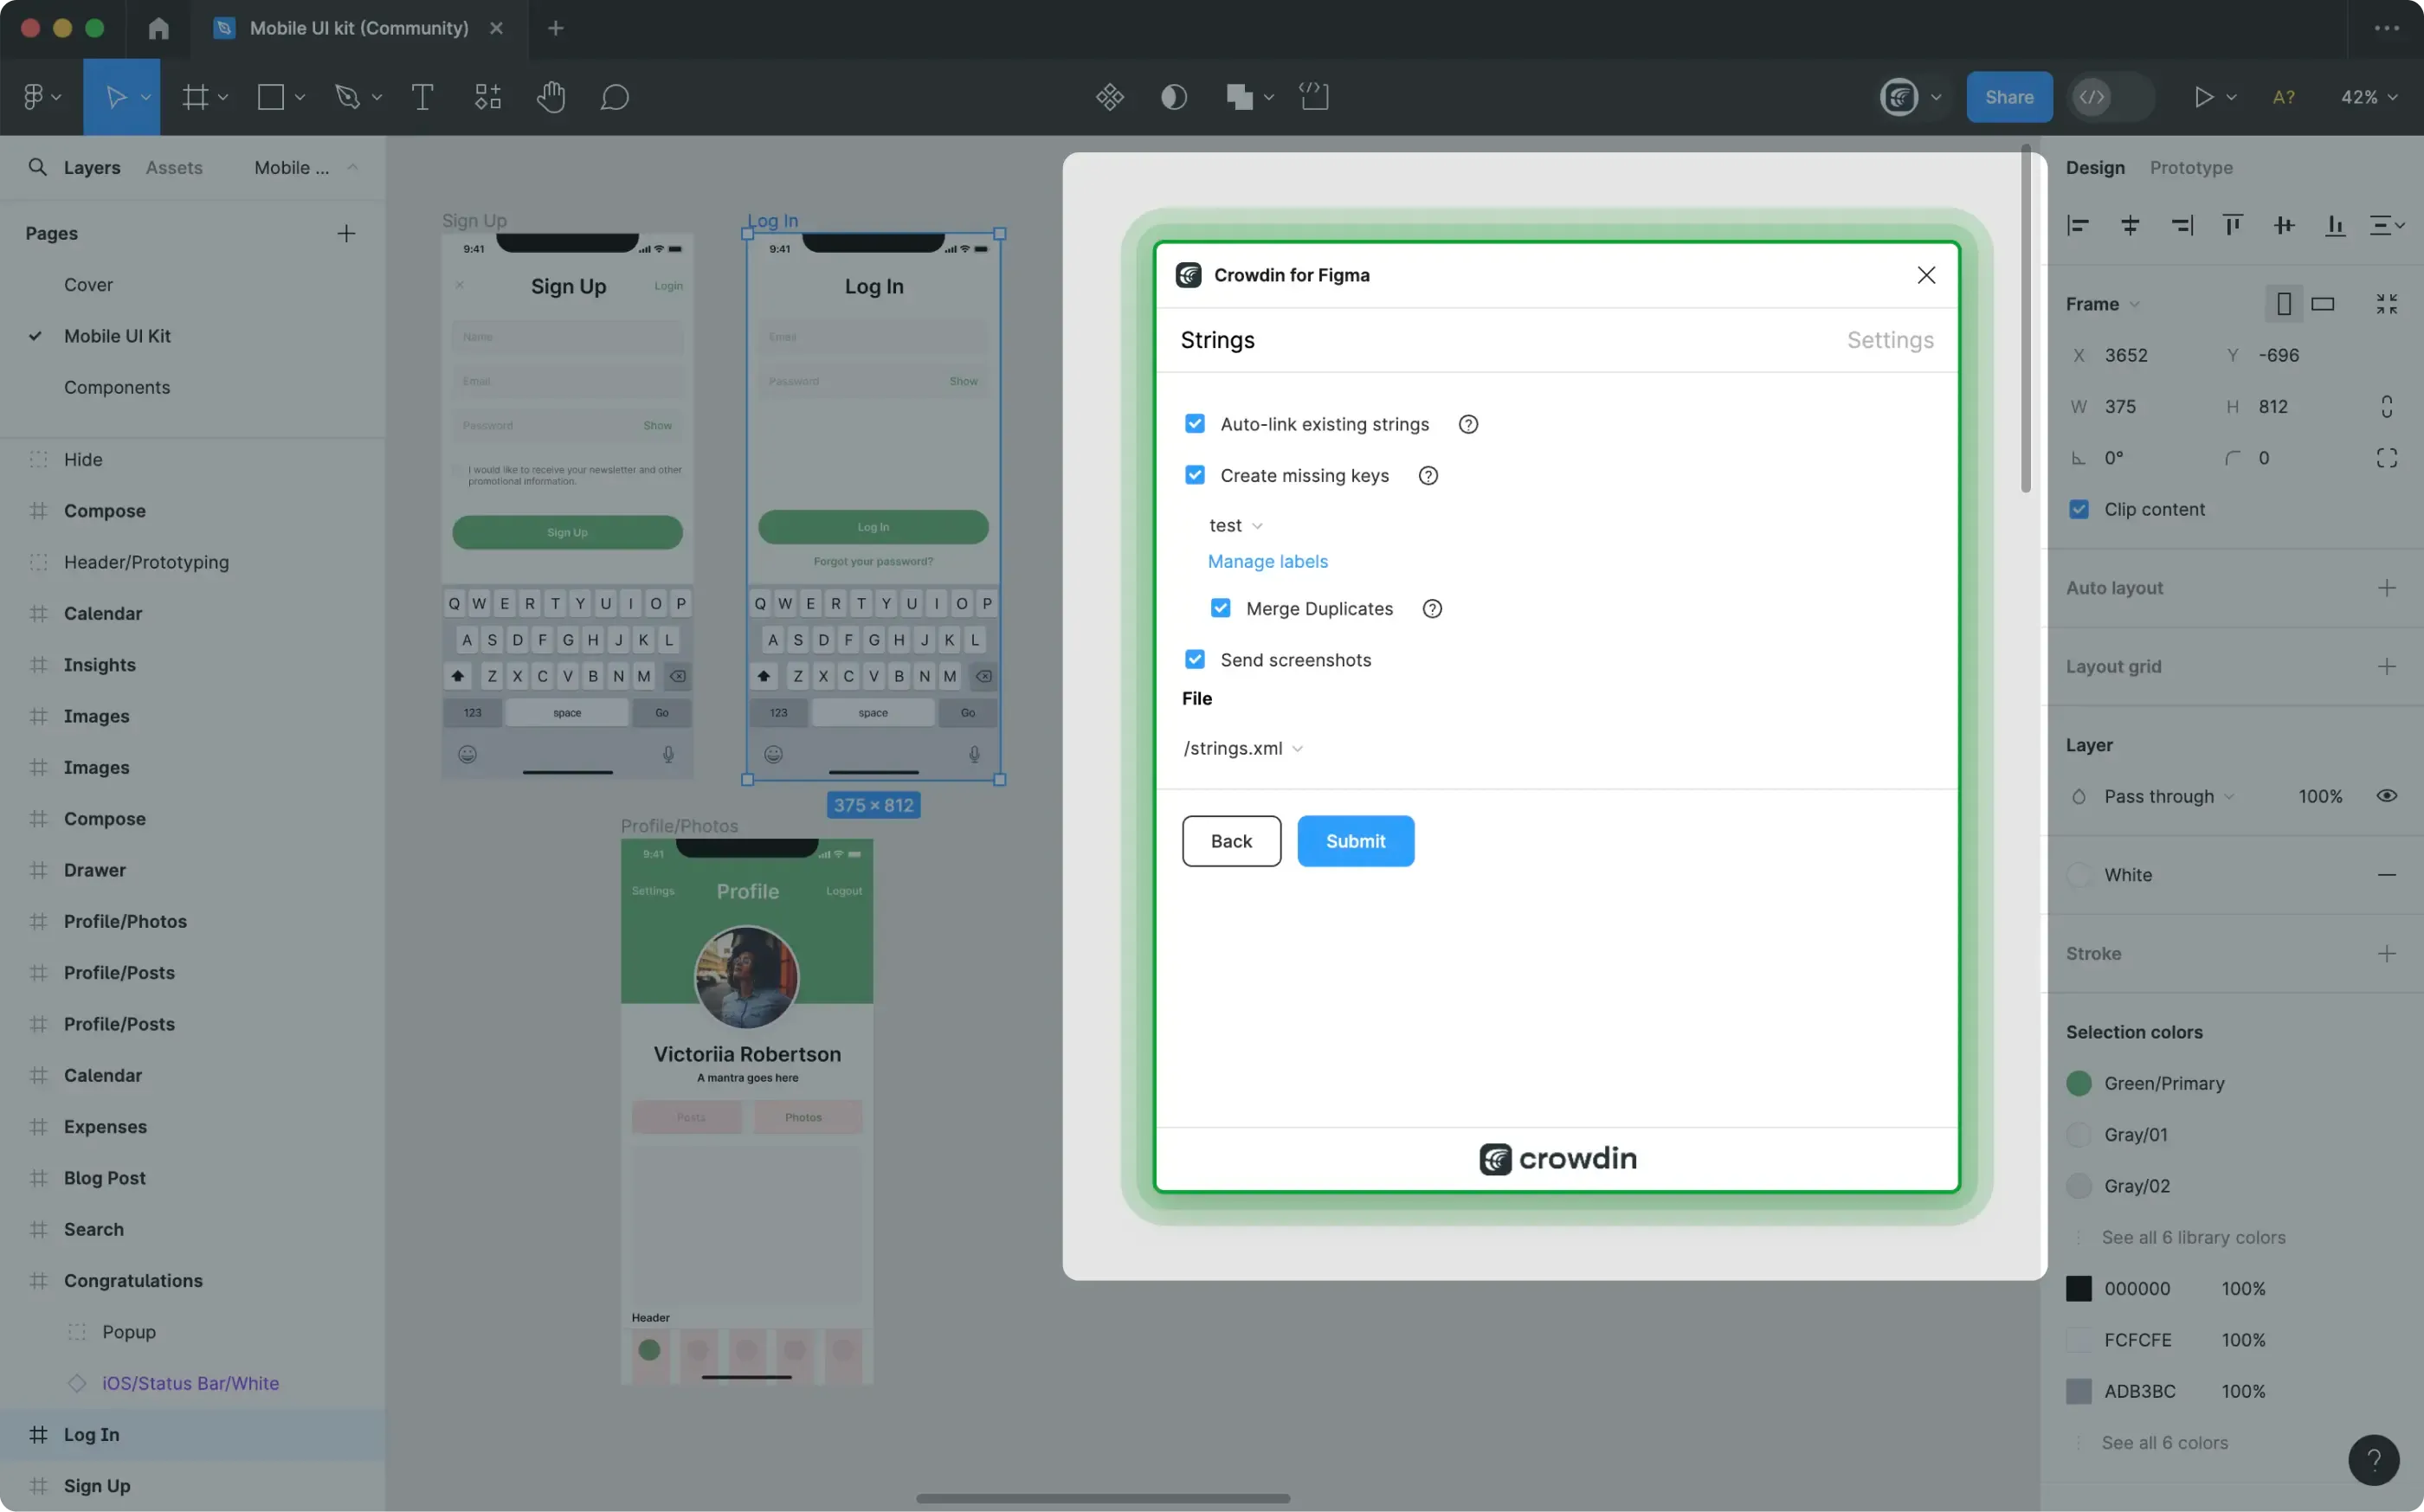Switch to Design tab in right panel
2424x1512 pixels.
pyautogui.click(x=2095, y=167)
